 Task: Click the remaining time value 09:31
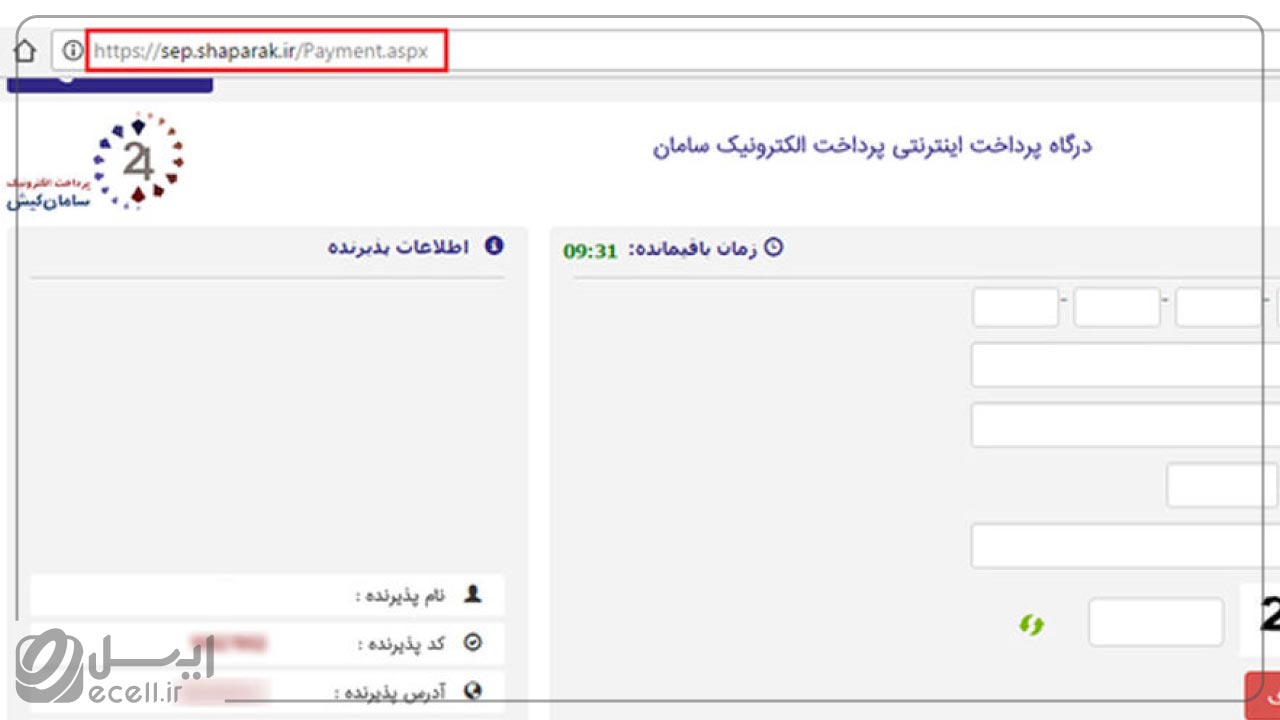590,250
